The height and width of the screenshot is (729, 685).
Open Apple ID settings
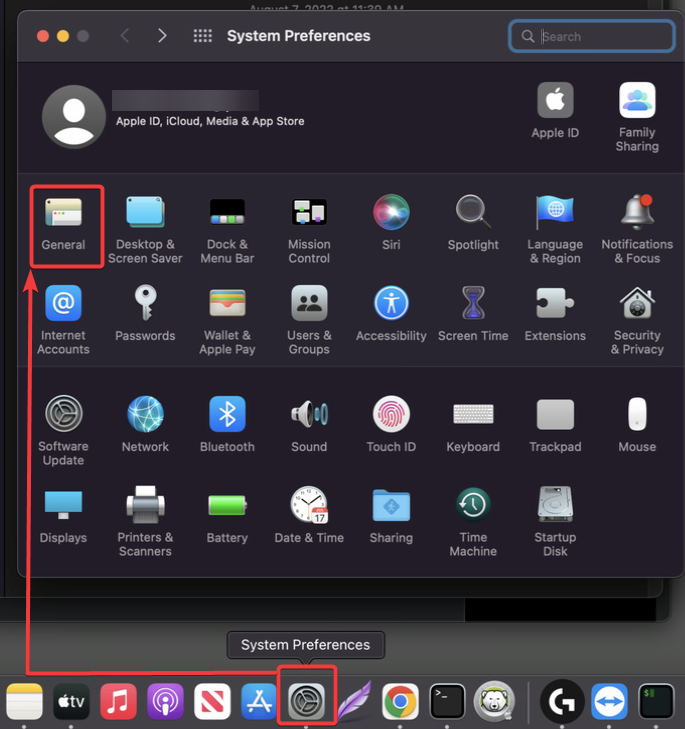coord(555,111)
